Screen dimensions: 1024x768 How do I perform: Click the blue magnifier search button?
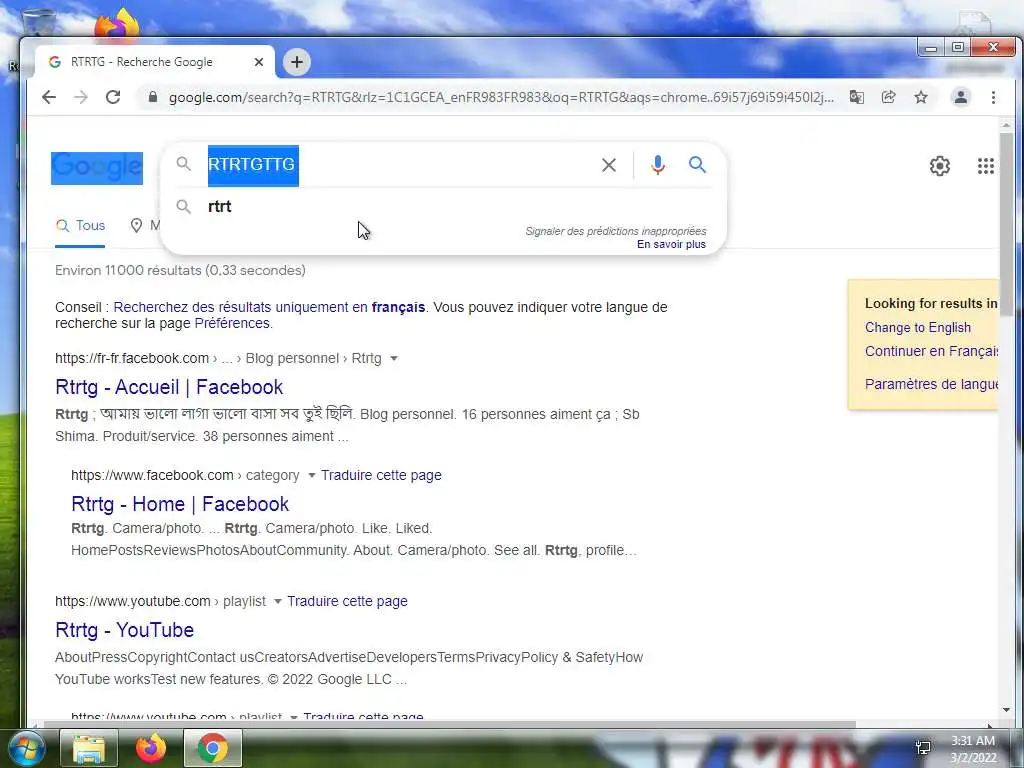[x=697, y=165]
